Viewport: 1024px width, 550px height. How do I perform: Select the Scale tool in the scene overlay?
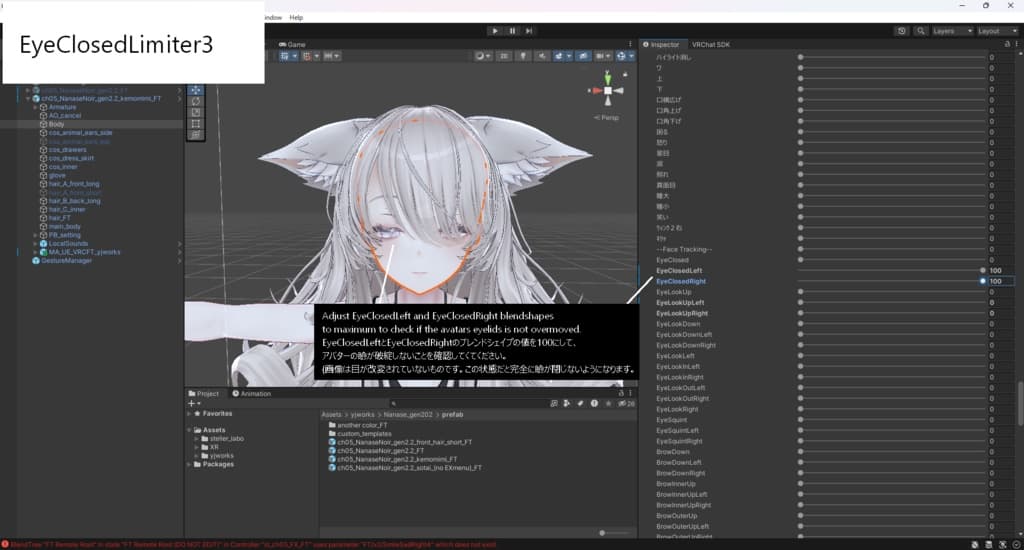[195, 112]
